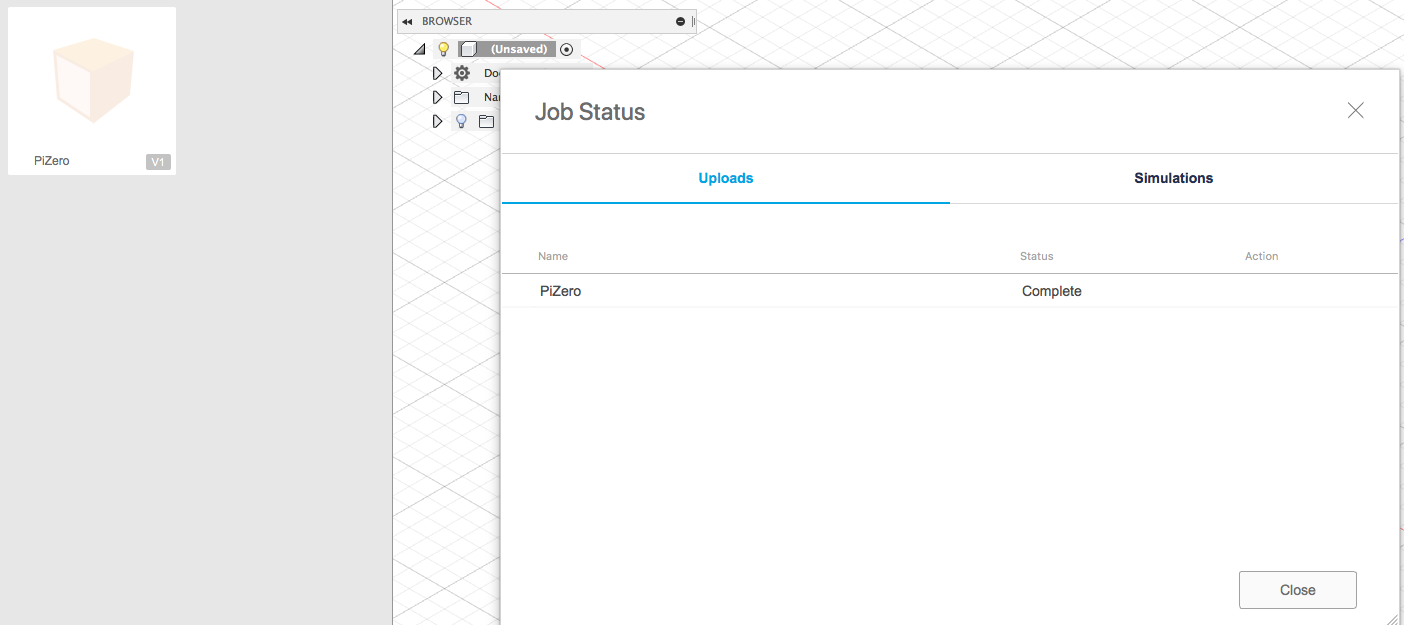
Task: Click the resize grip at the dialog's bottom corner
Action: coord(1392,618)
